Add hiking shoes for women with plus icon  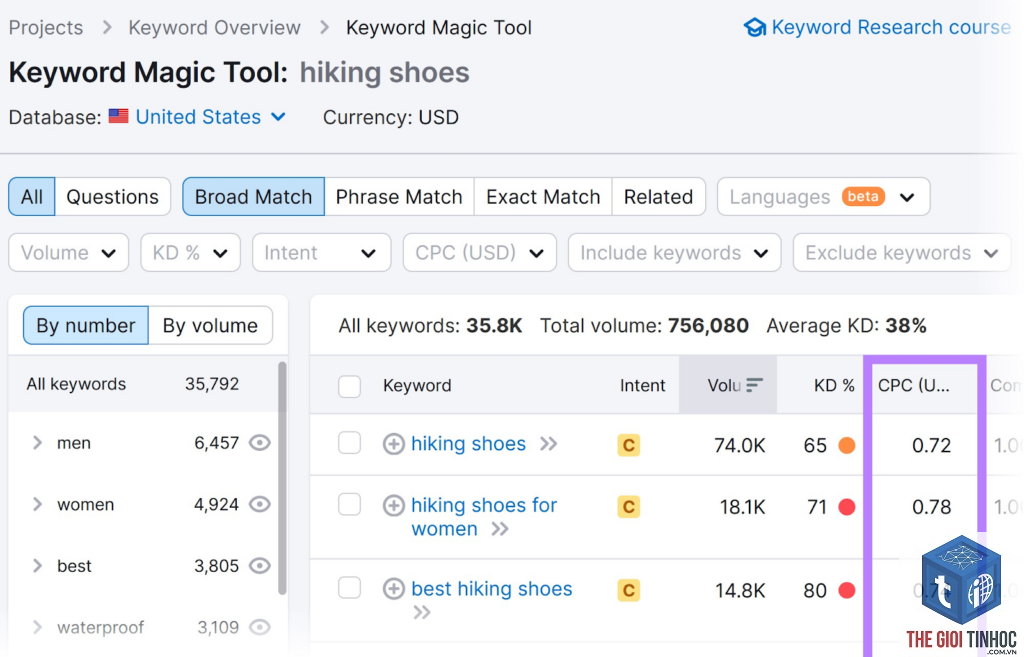pyautogui.click(x=393, y=505)
